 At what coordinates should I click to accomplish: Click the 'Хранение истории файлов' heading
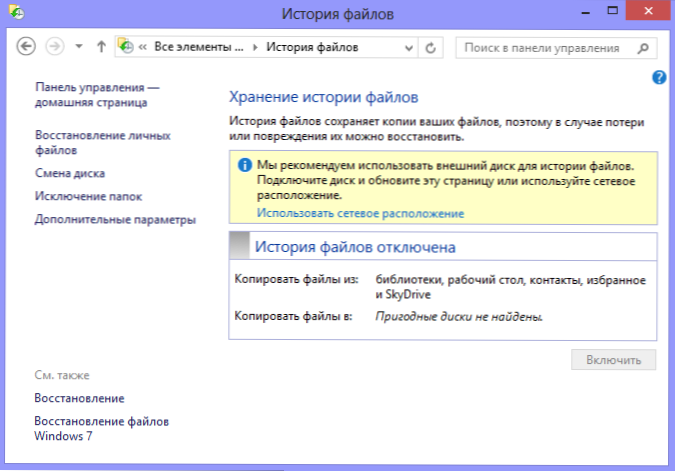click(323, 97)
